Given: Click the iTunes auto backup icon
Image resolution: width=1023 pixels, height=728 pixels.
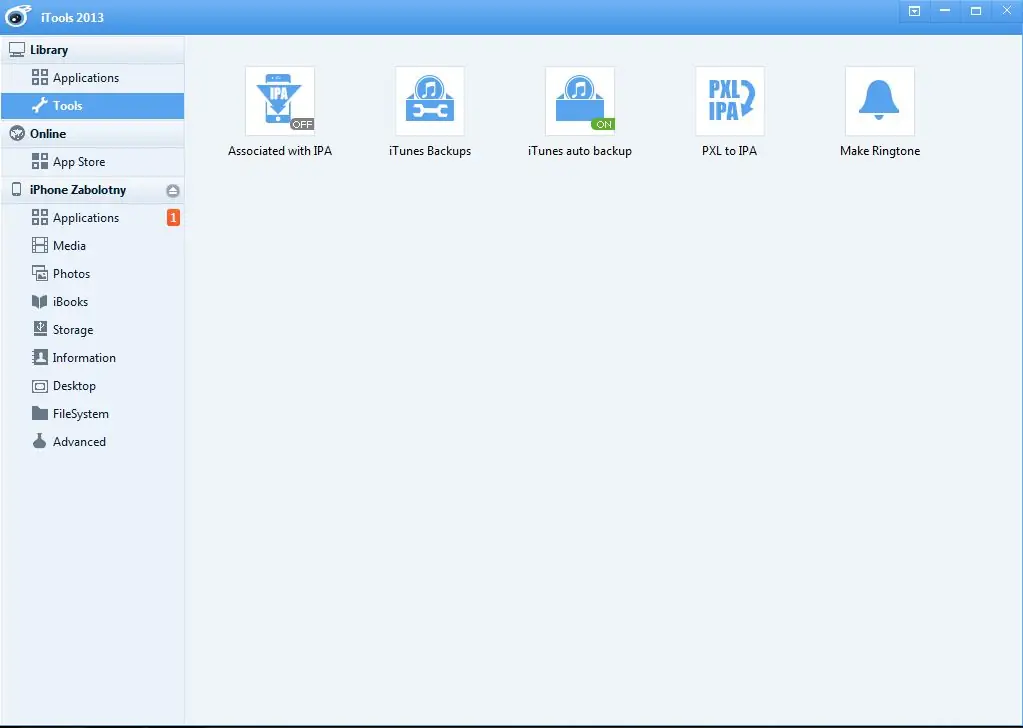Looking at the screenshot, I should click(580, 100).
